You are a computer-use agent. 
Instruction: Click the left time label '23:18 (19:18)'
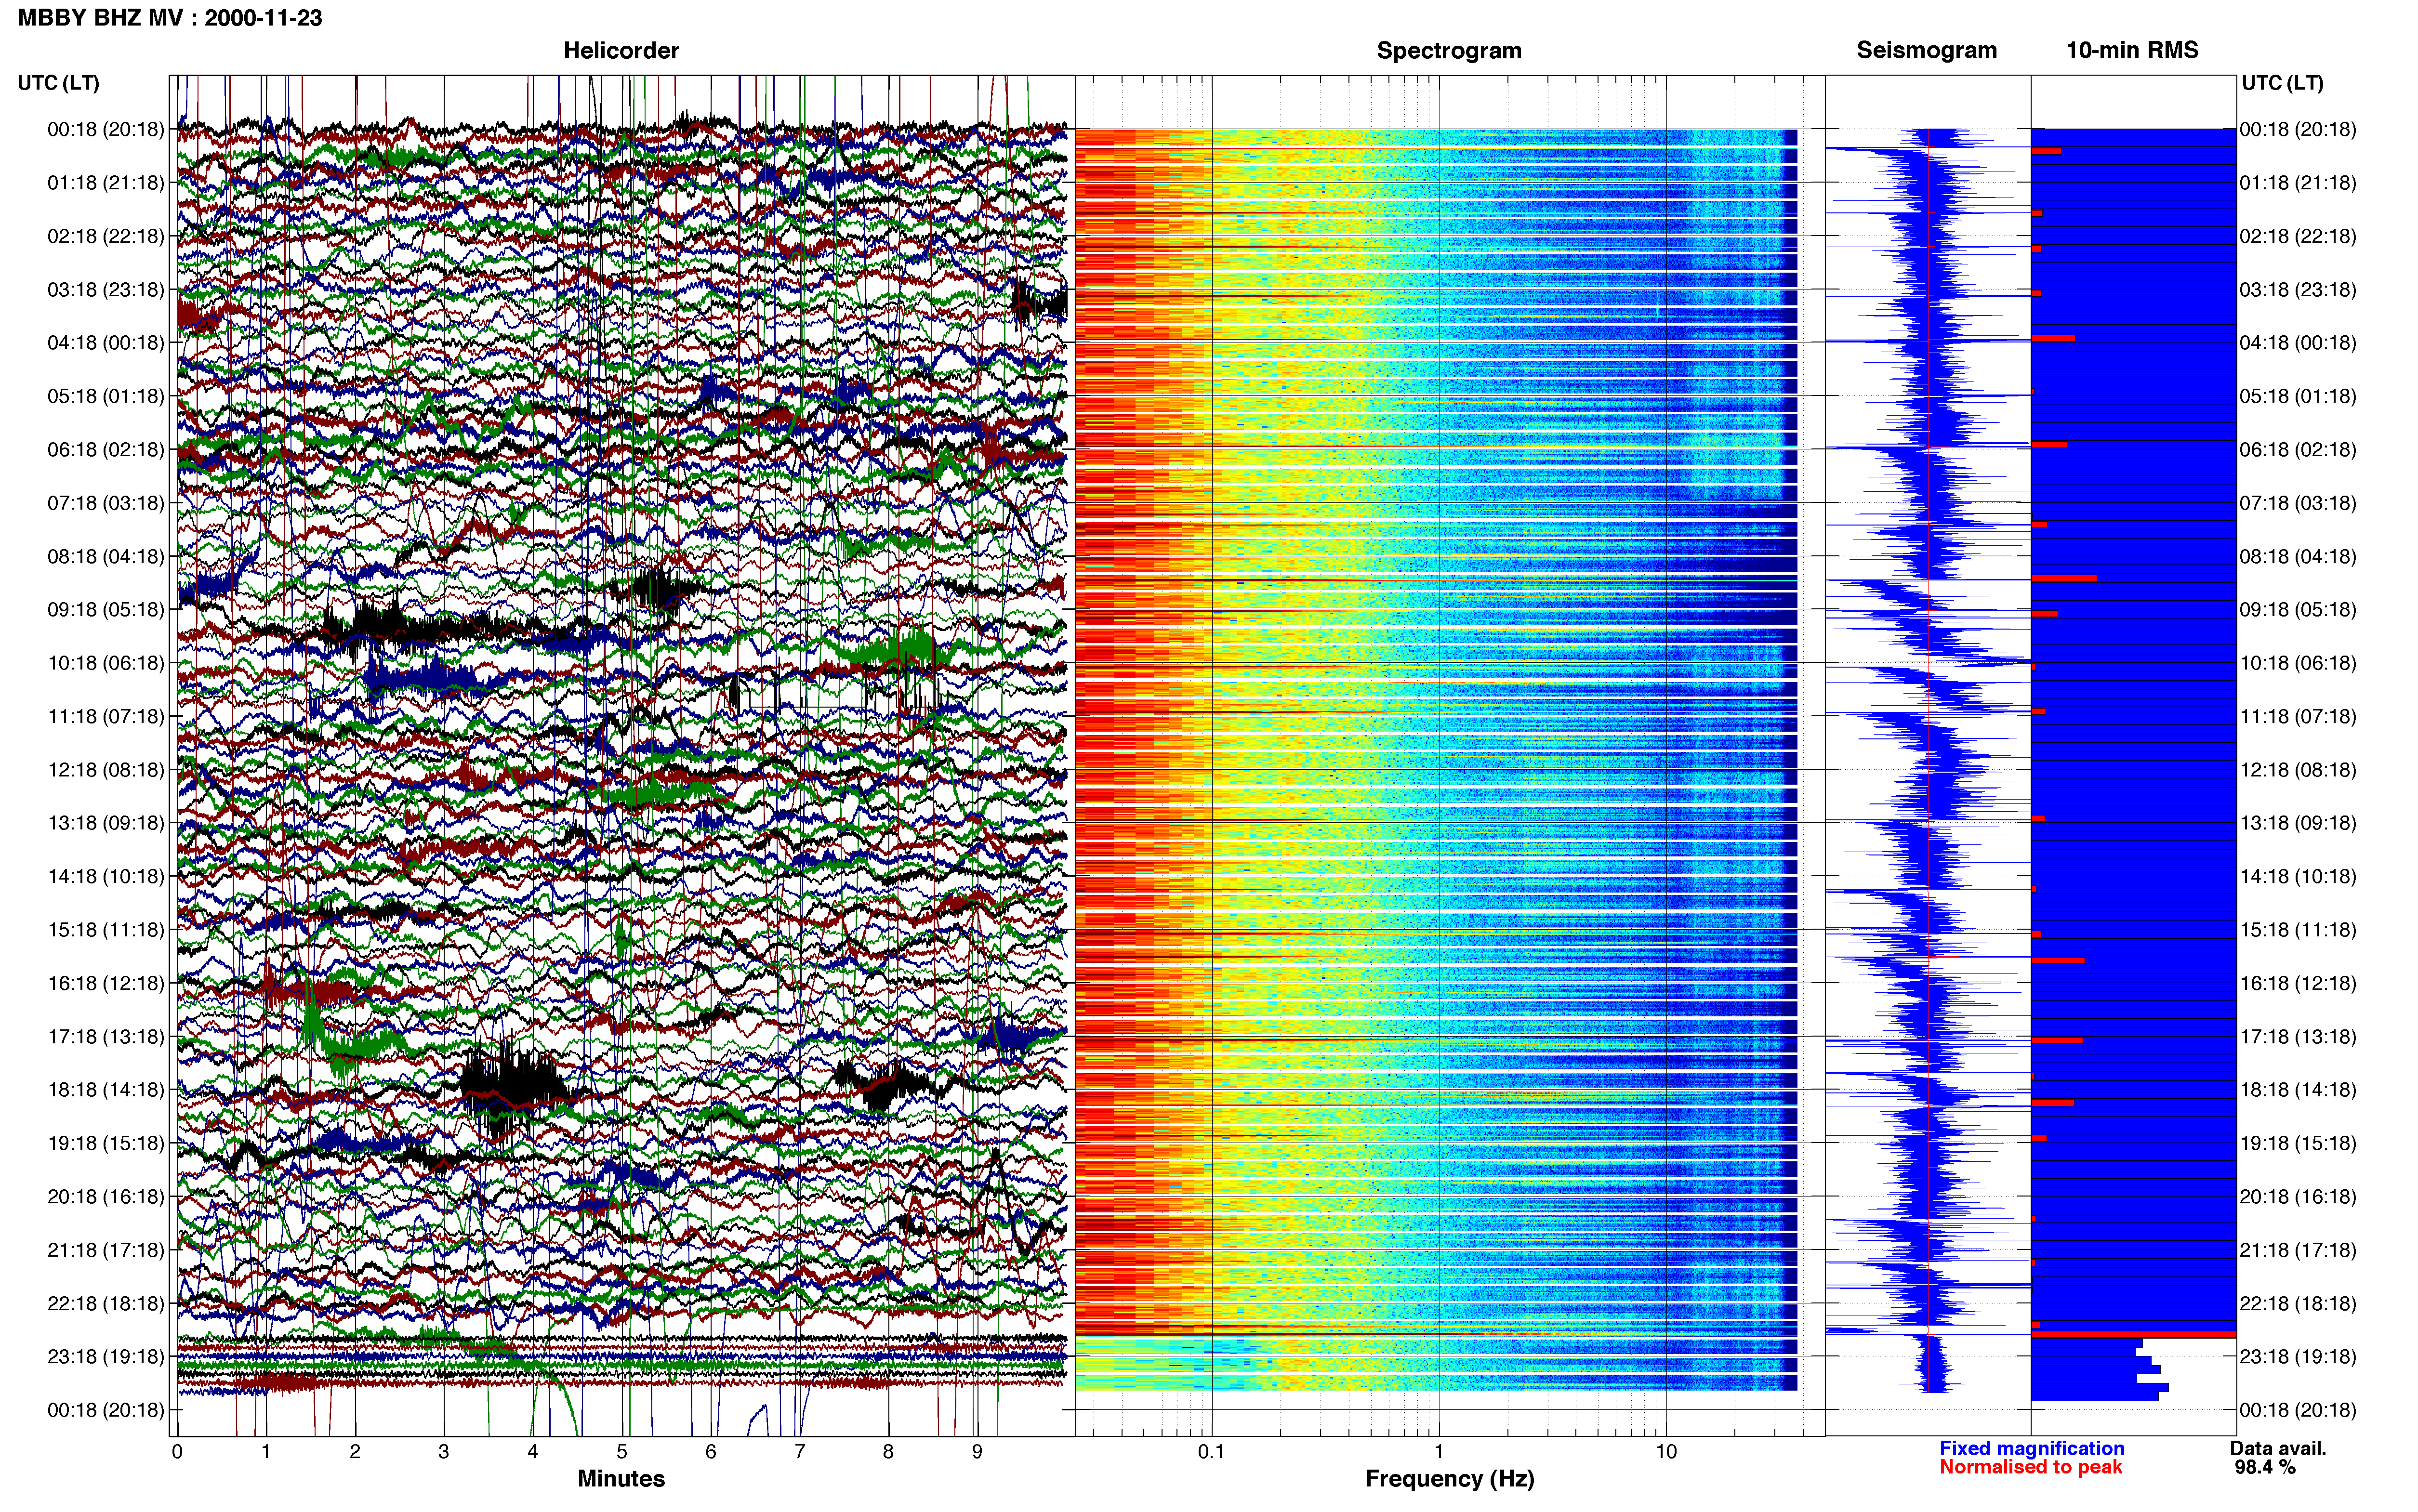[x=106, y=1356]
